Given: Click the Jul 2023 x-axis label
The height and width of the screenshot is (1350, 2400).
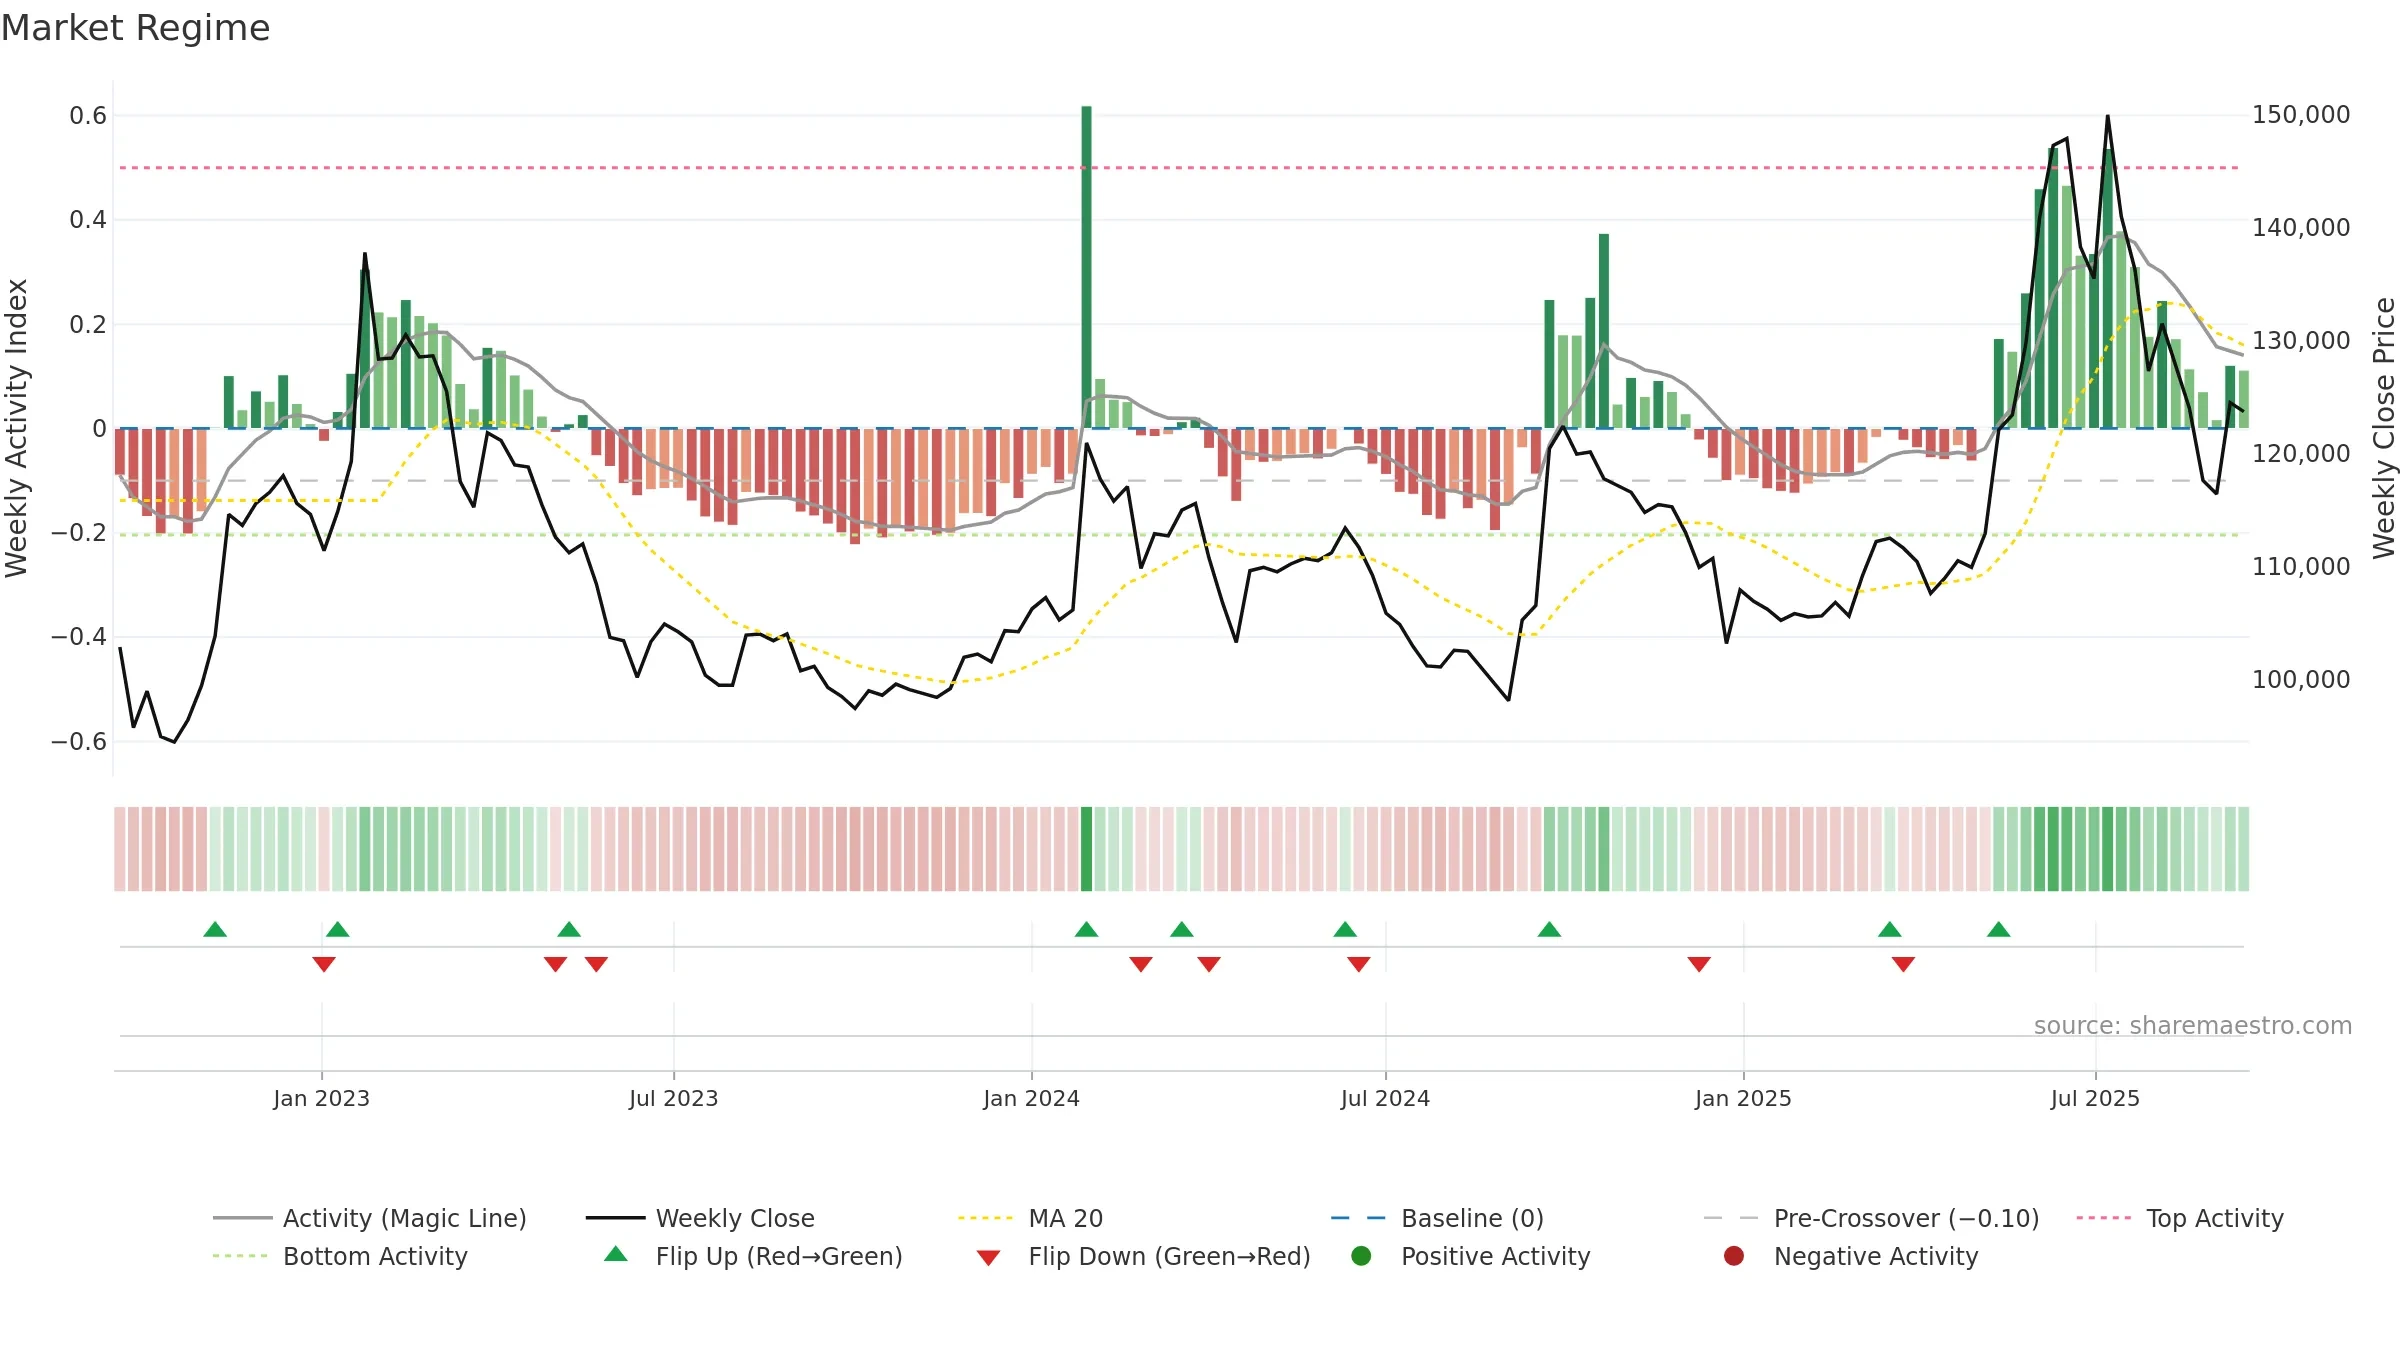Looking at the screenshot, I should [674, 1098].
